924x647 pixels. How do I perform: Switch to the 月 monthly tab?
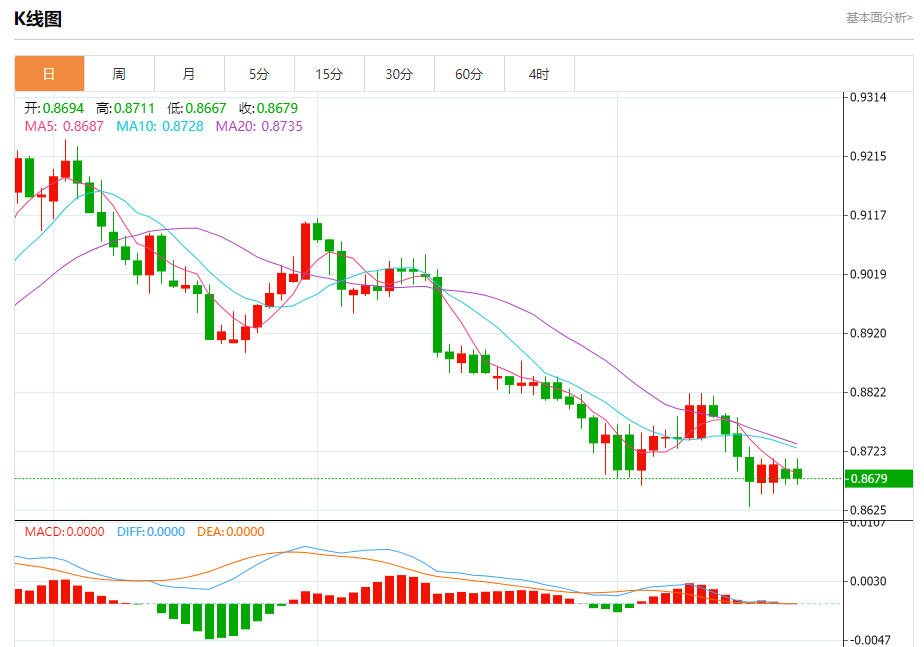(x=189, y=74)
